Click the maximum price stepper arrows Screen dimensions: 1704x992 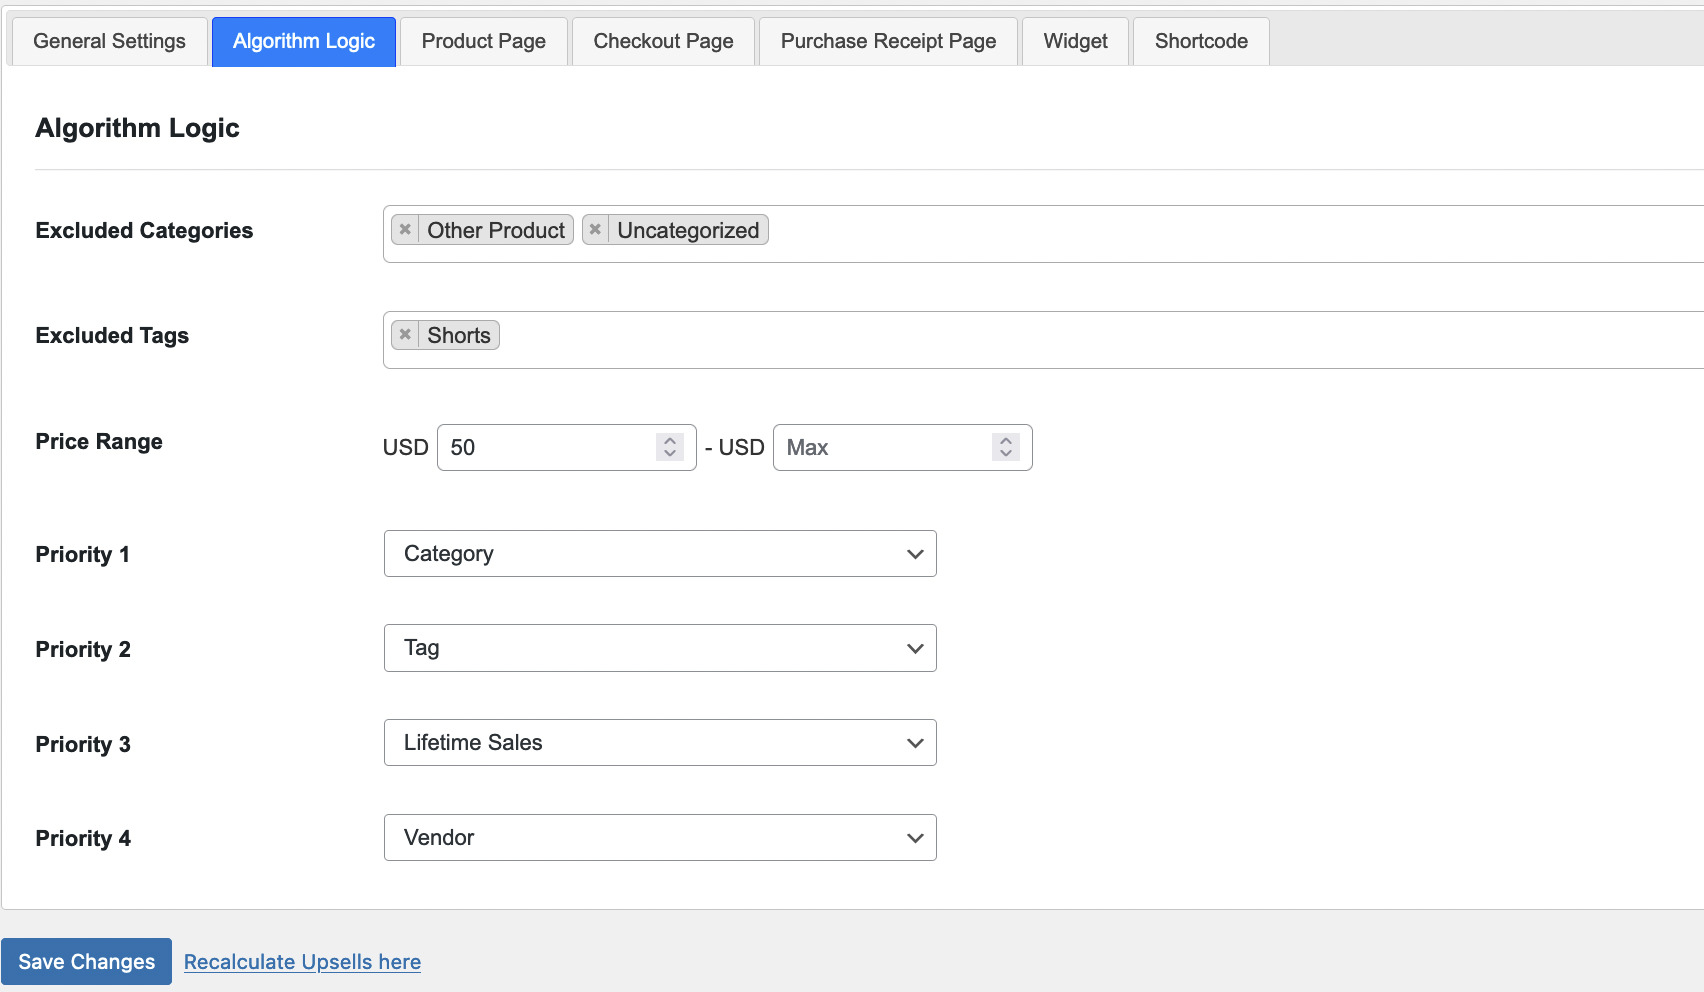tap(1006, 447)
